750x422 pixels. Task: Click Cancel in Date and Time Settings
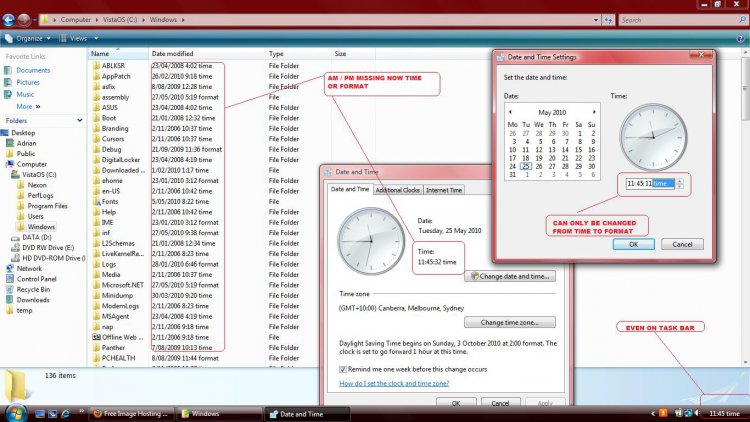[682, 244]
